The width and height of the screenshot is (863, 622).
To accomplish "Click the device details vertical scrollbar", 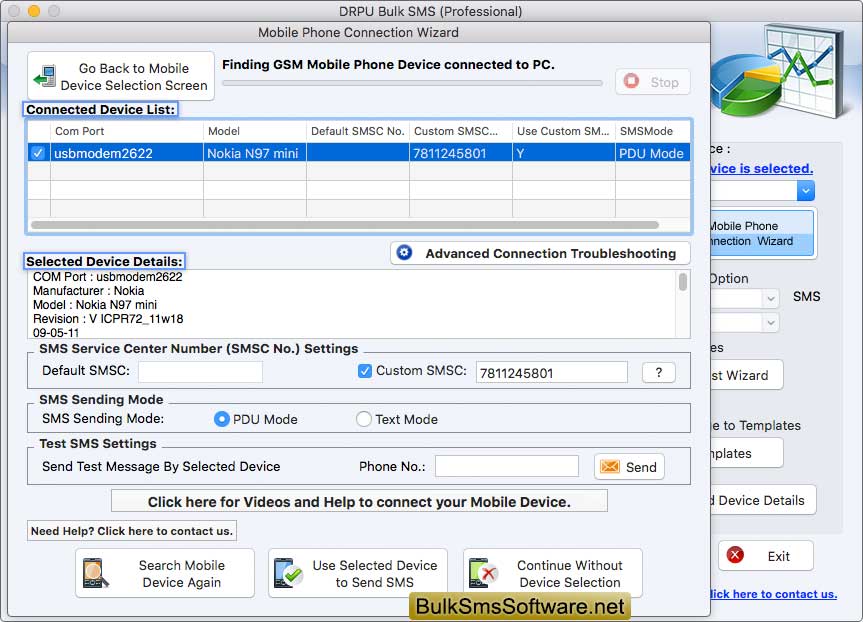I will 682,281.
